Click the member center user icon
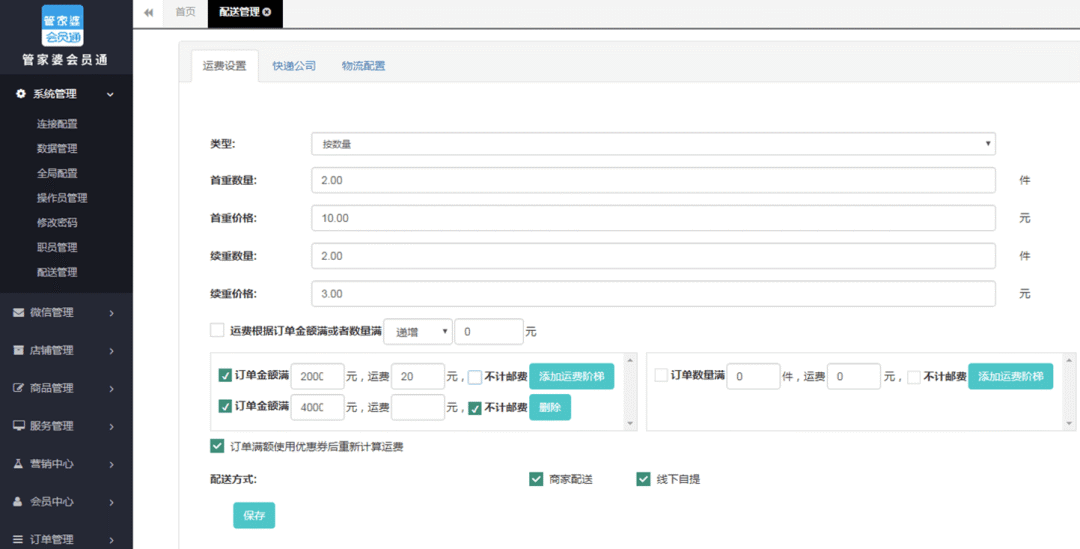 click(x=19, y=502)
